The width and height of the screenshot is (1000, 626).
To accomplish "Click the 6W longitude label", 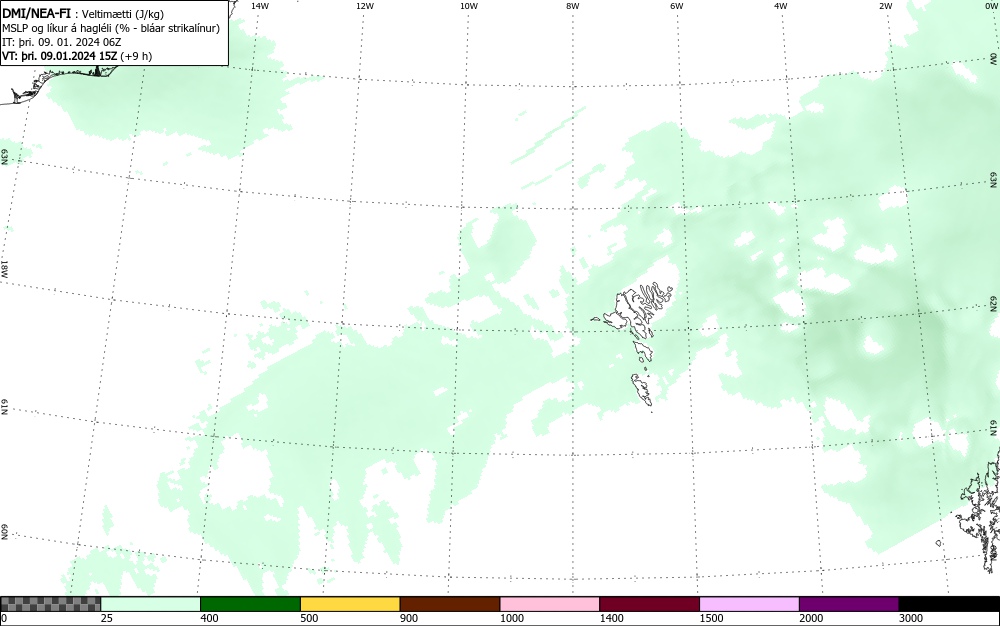I will (677, 6).
